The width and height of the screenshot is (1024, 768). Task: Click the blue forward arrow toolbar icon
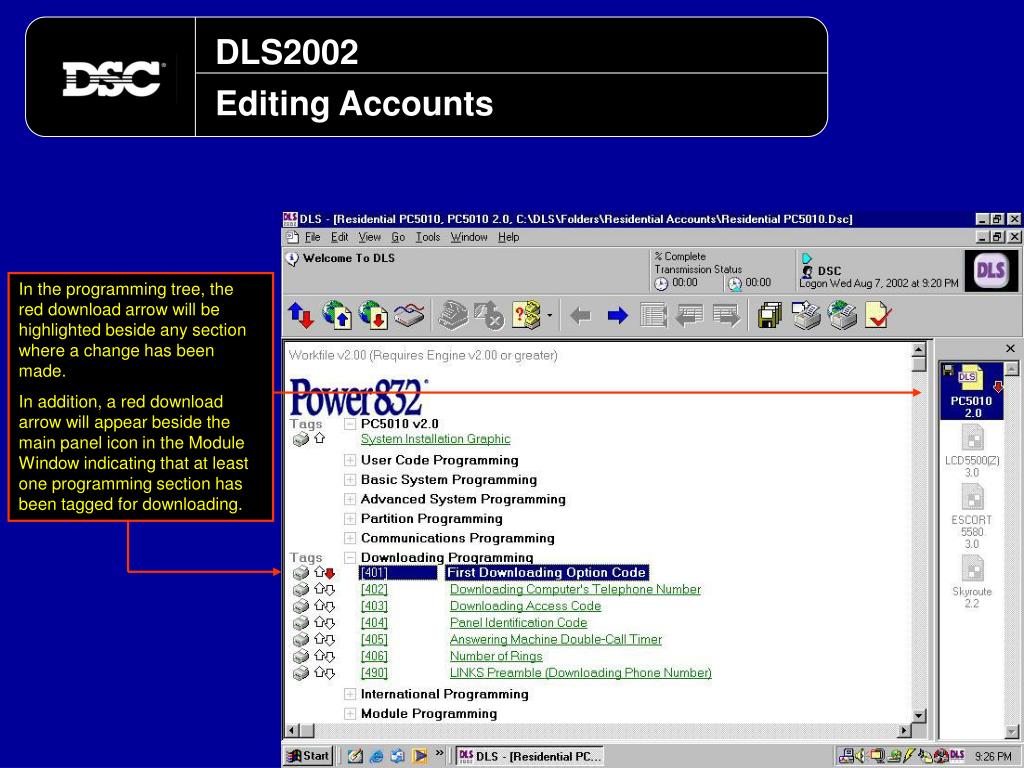coord(617,316)
